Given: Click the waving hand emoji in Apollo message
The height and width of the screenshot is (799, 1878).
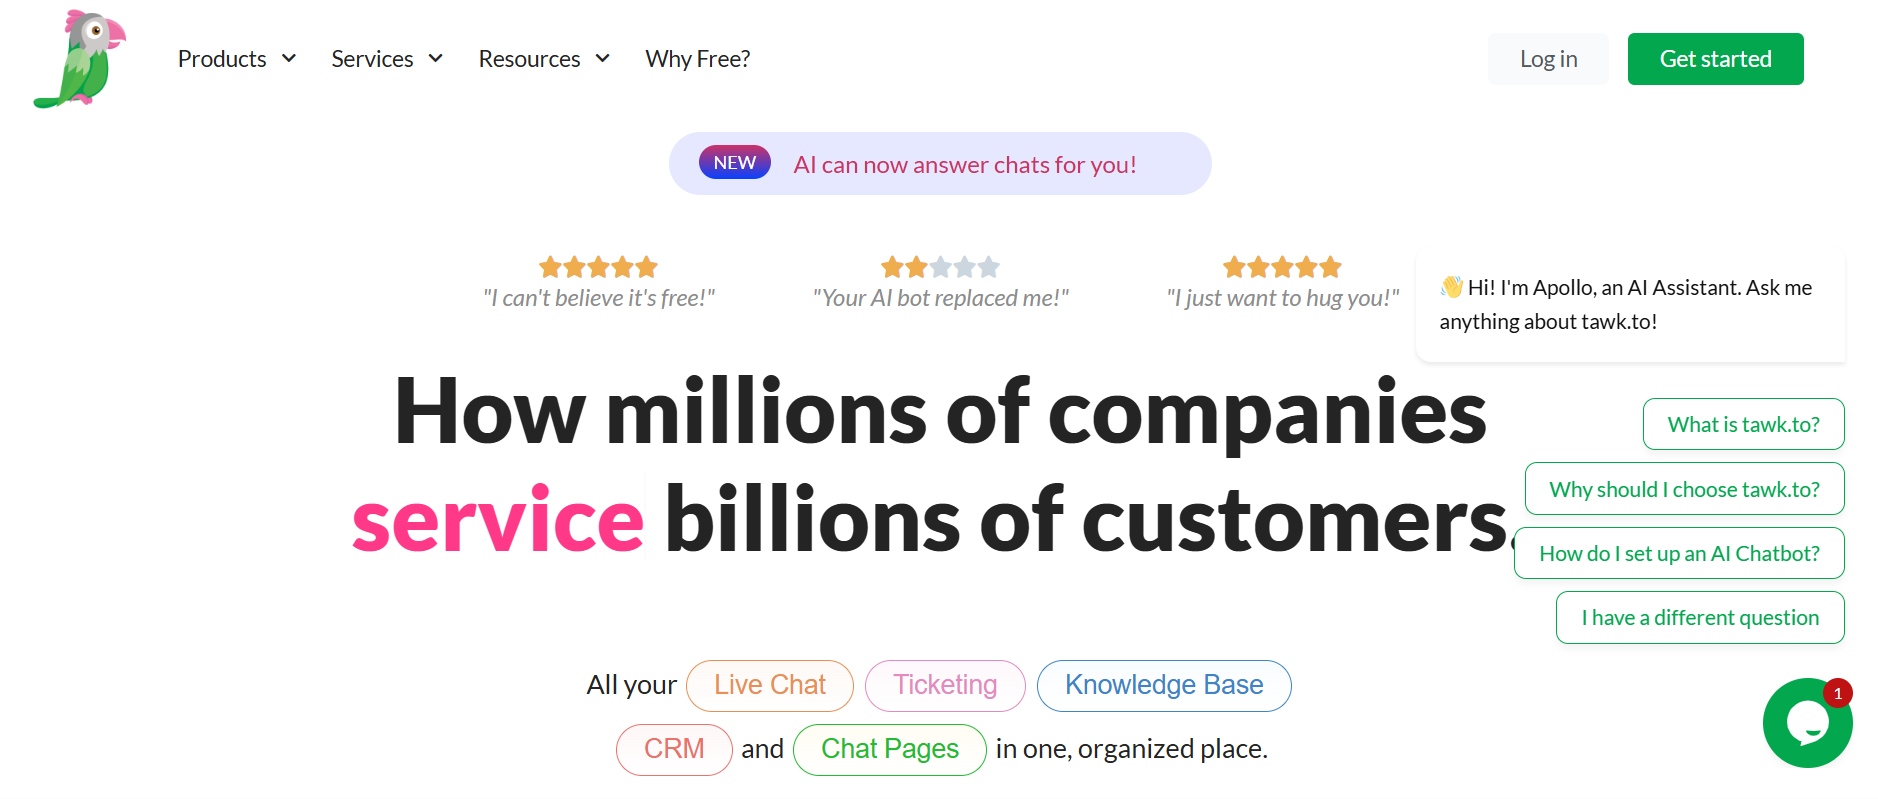Looking at the screenshot, I should [1452, 287].
